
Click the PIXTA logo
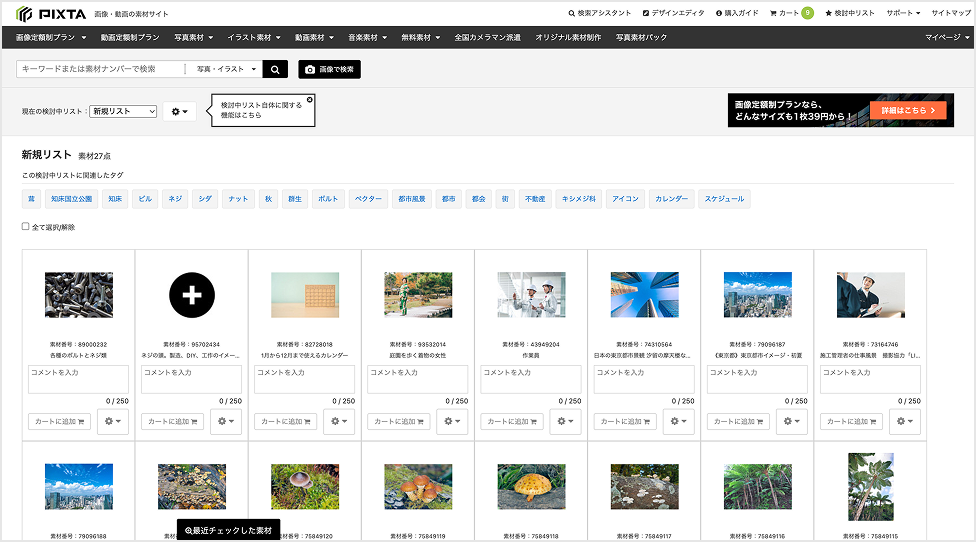[x=51, y=13]
